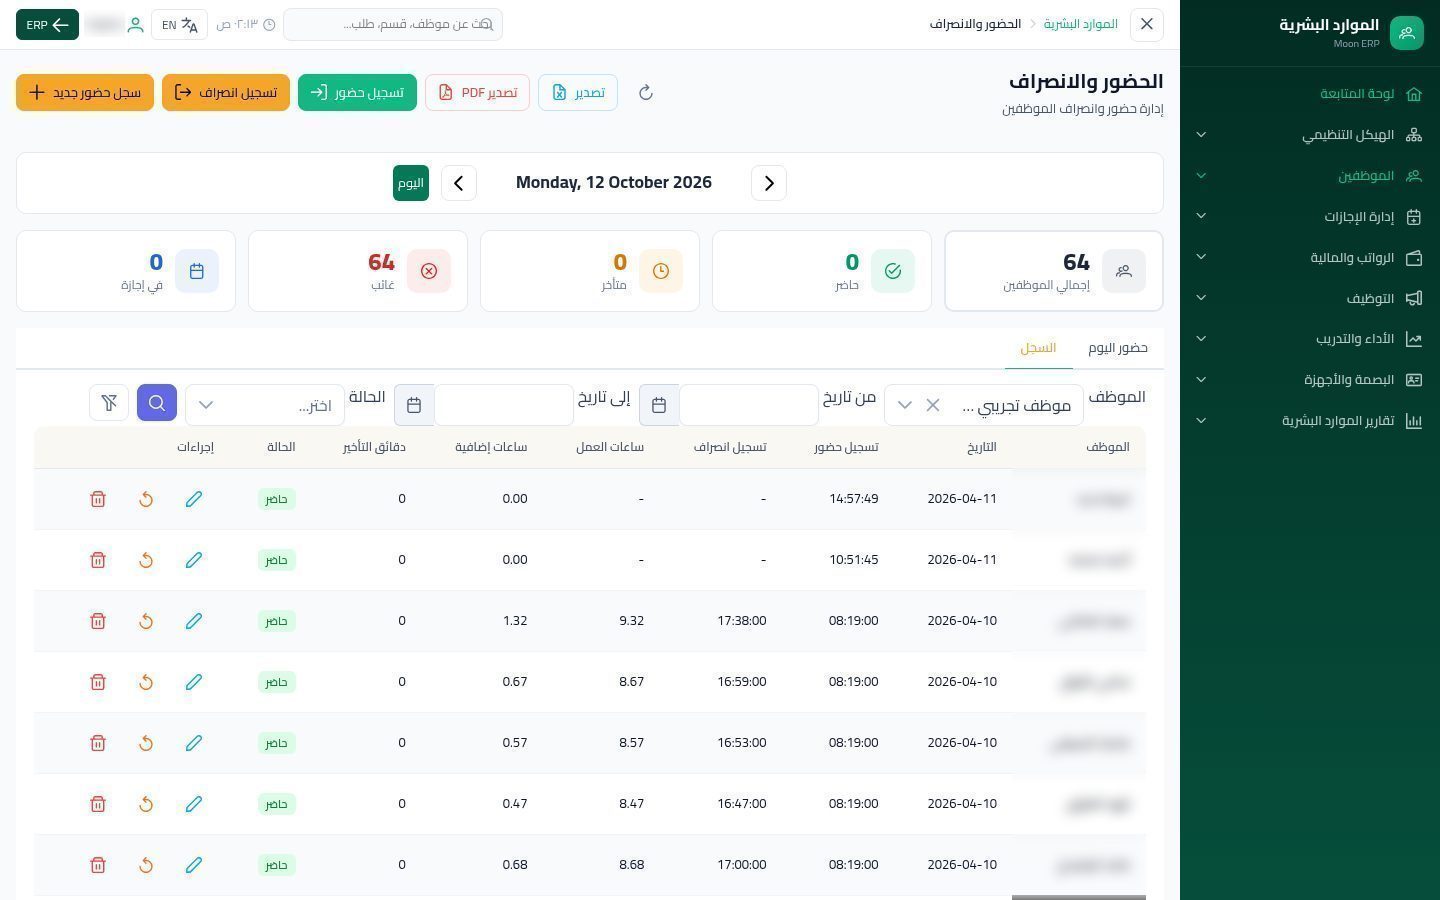Close the current page with the top X button

(1147, 24)
